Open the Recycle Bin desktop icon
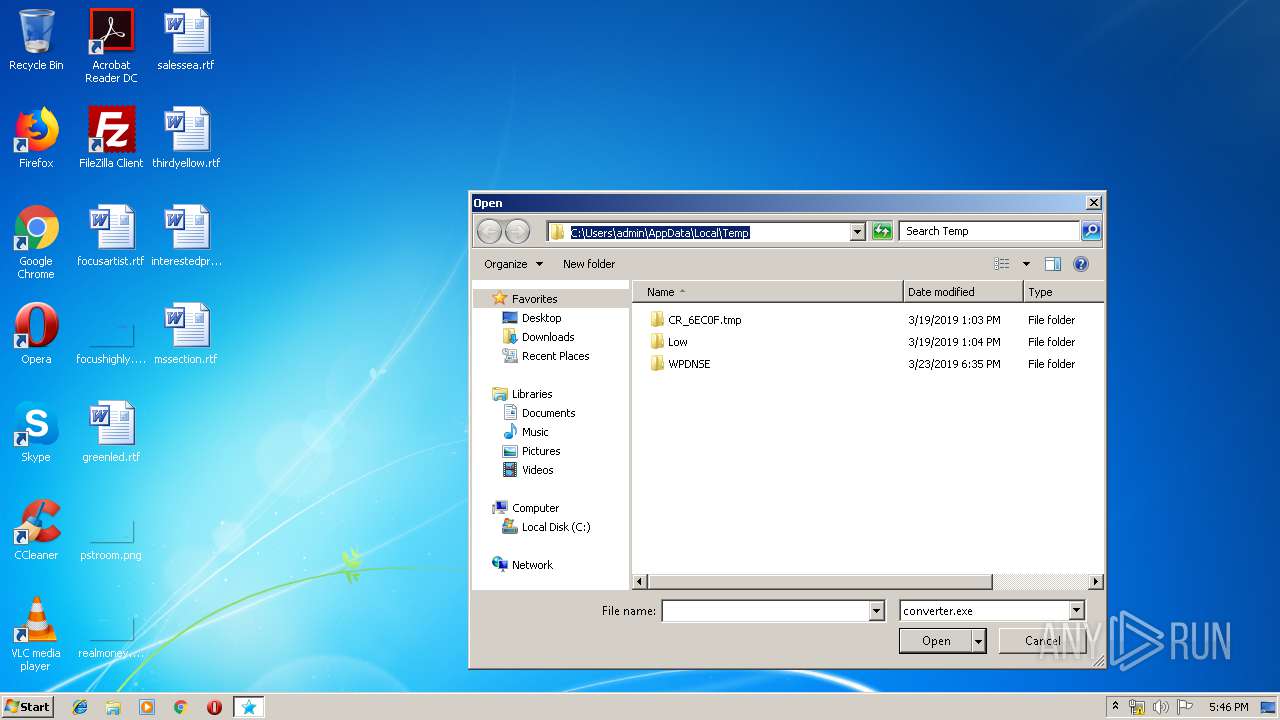 [36, 40]
